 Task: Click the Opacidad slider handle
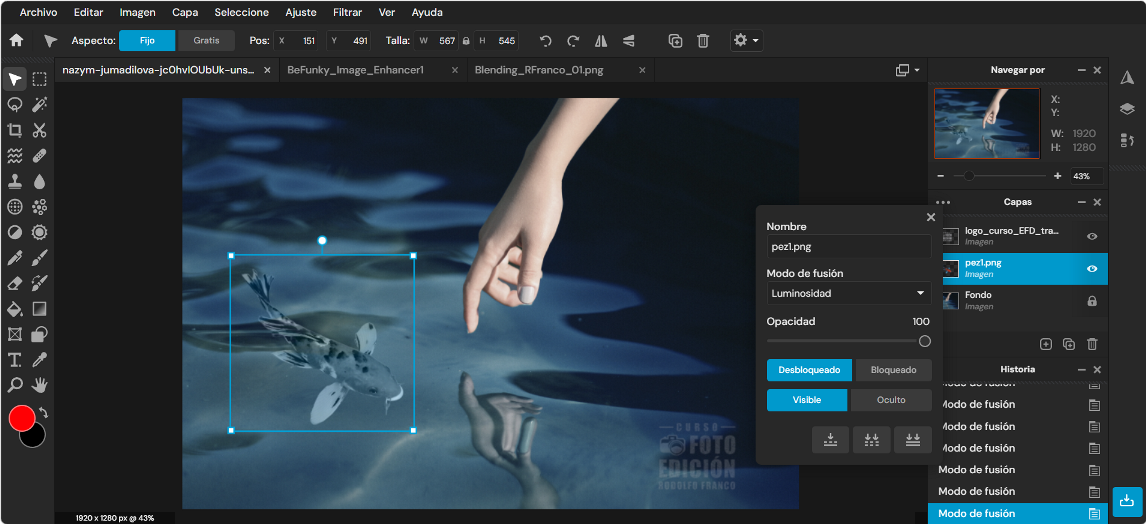coord(925,341)
